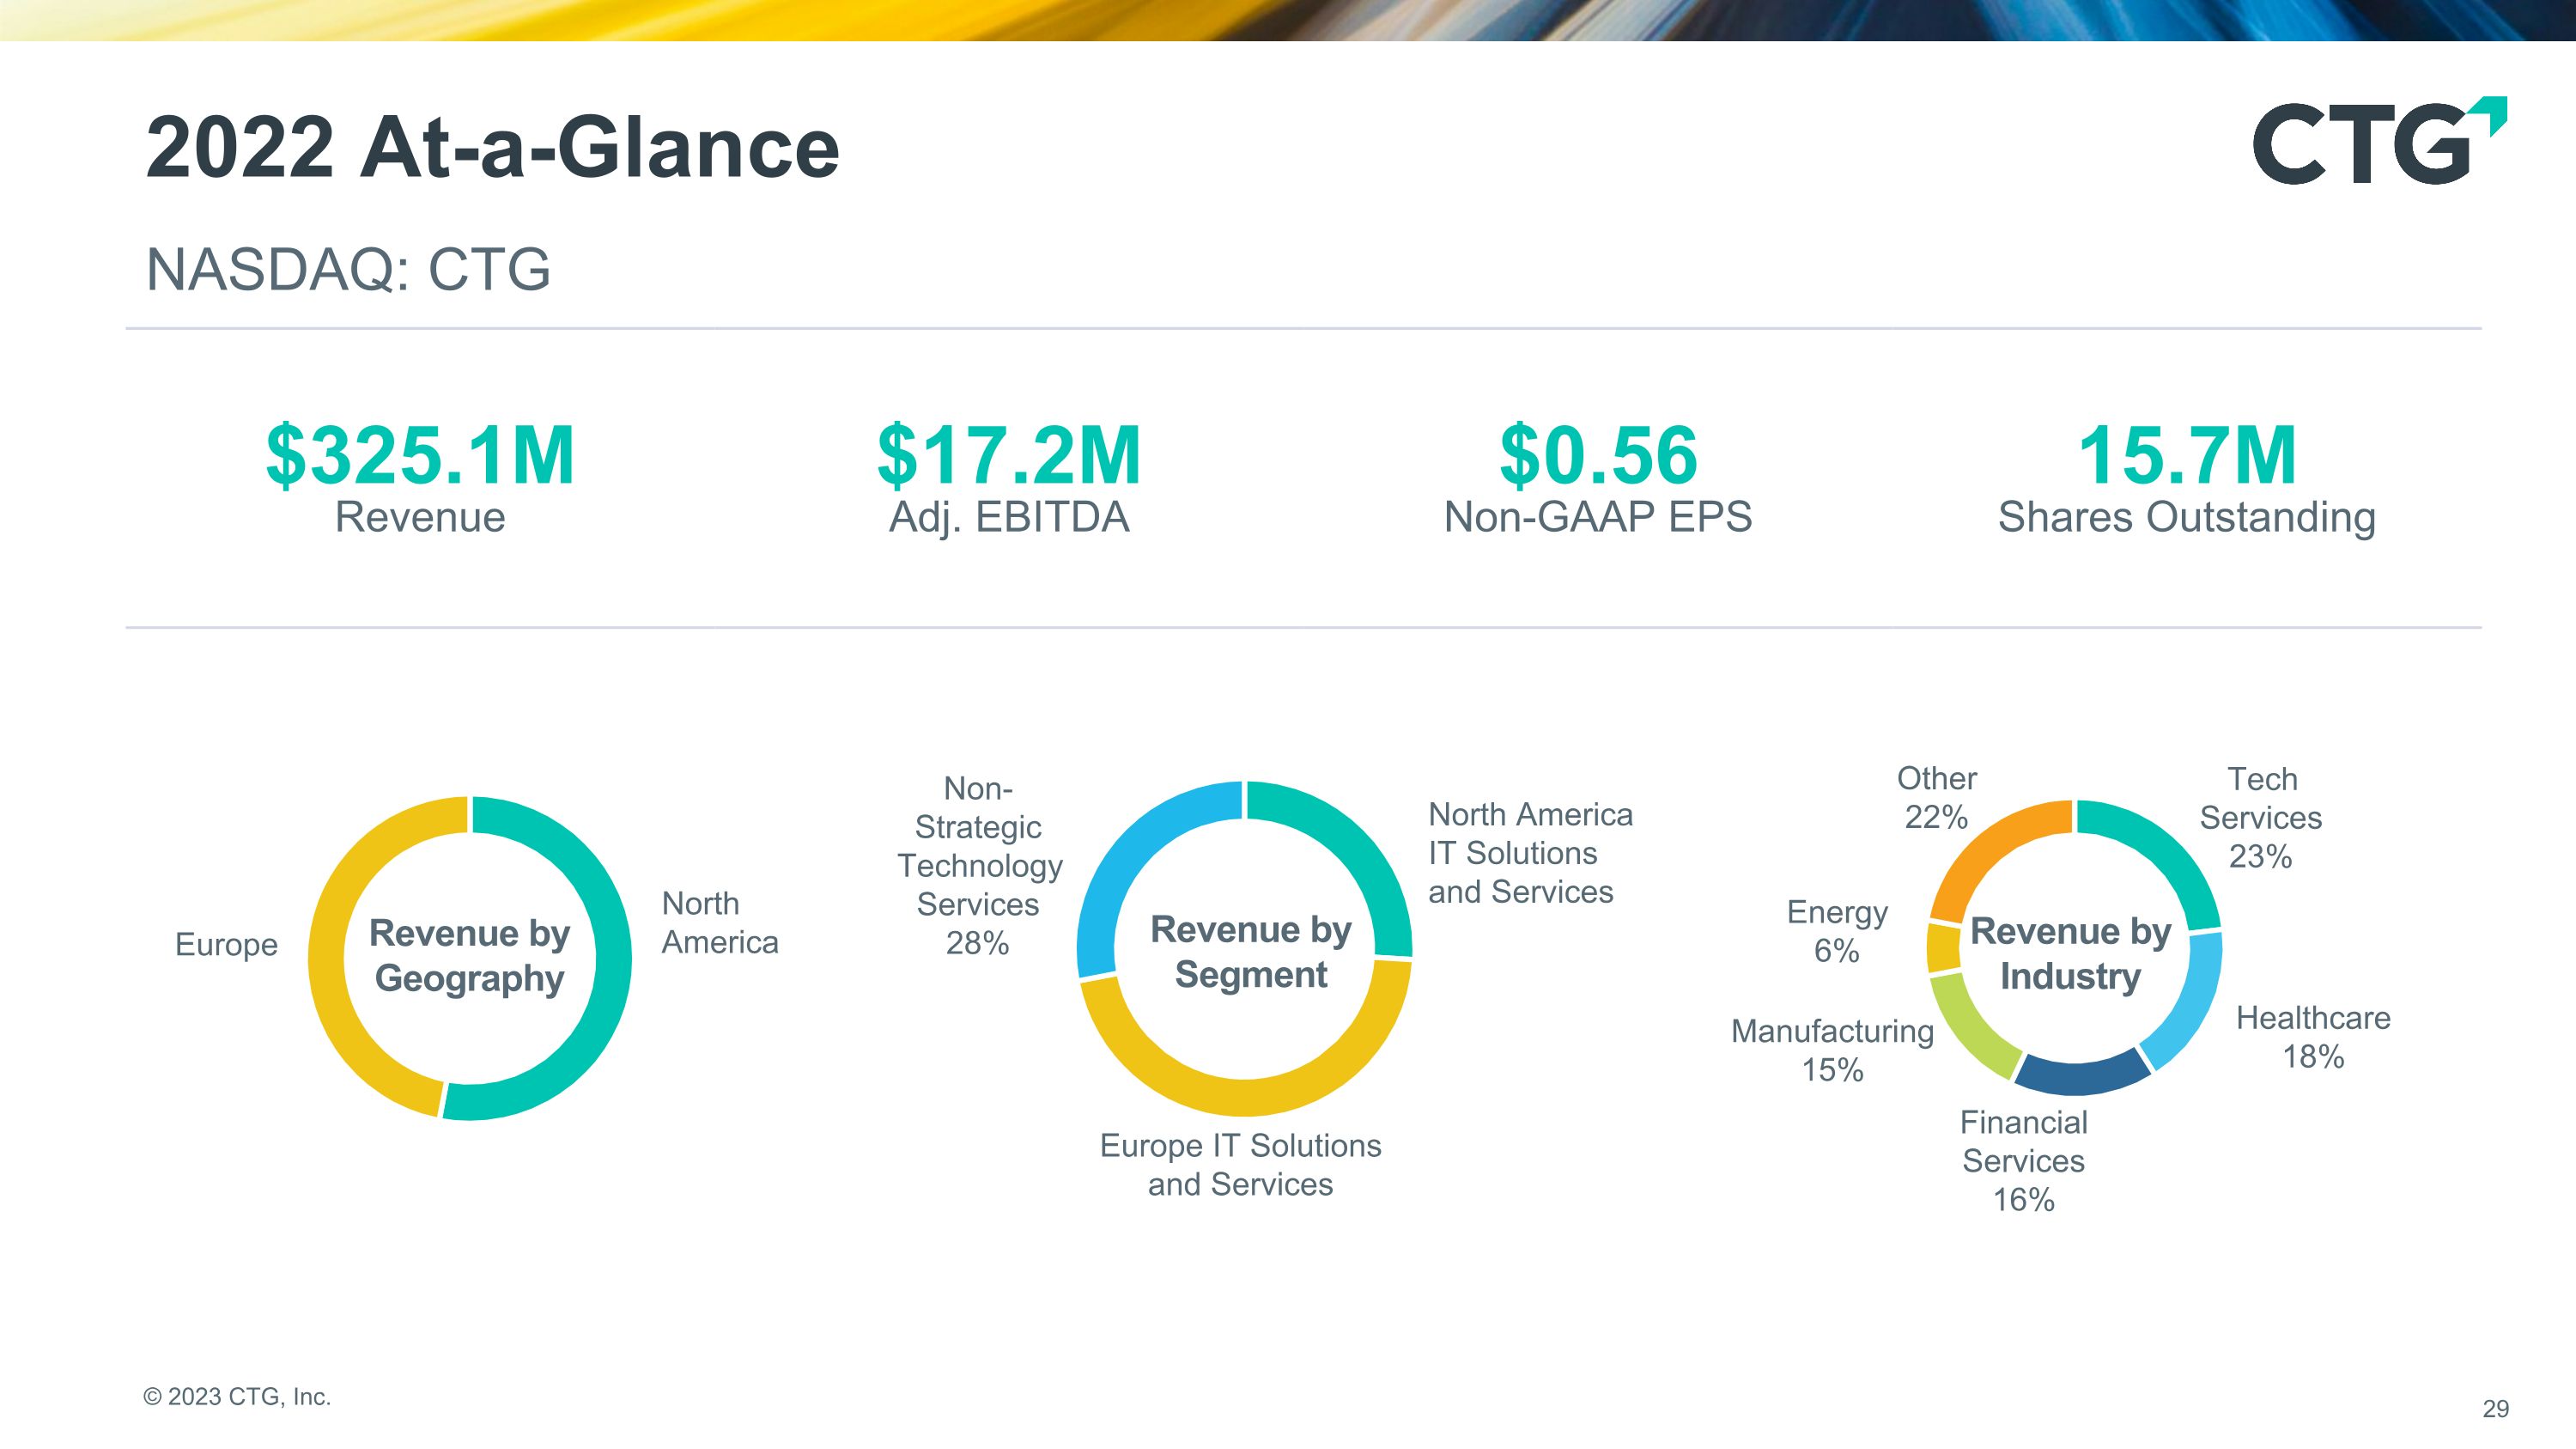Click the "NASDAQ: CTG" subtitle text
Viewport: 2576px width, 1449px height.
click(x=348, y=269)
